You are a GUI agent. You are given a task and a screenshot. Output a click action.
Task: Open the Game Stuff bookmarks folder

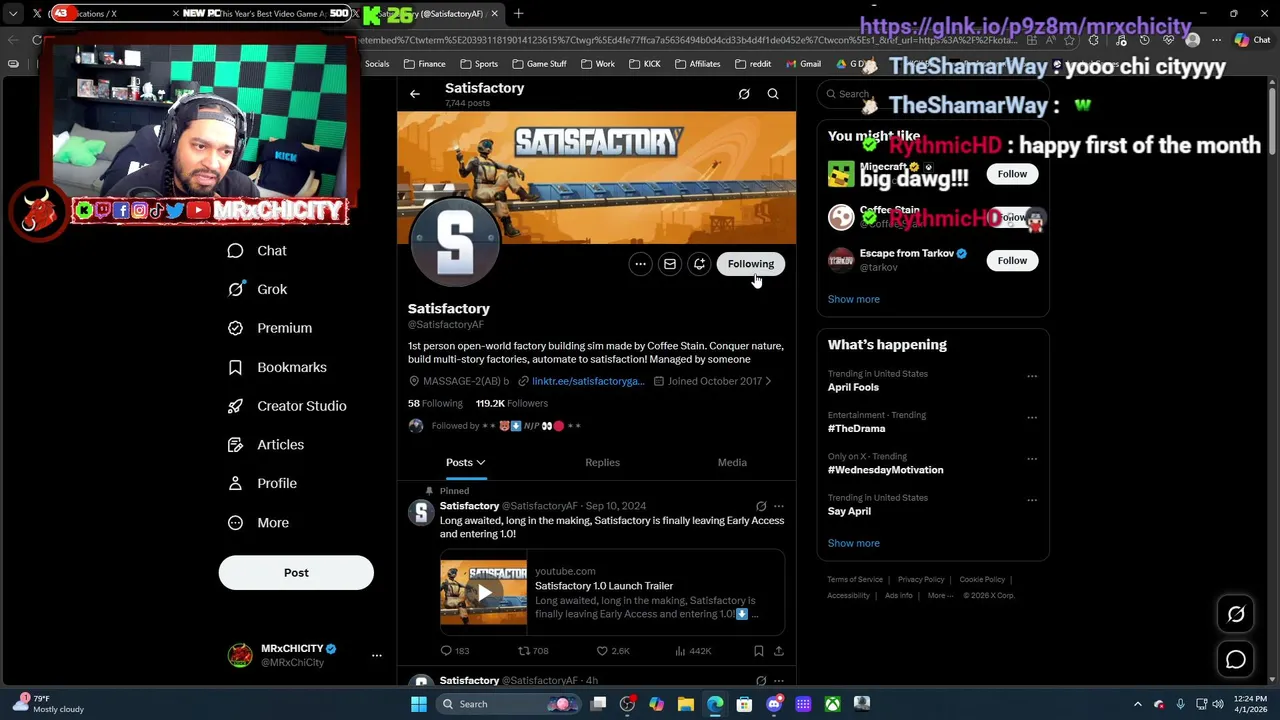click(x=539, y=64)
